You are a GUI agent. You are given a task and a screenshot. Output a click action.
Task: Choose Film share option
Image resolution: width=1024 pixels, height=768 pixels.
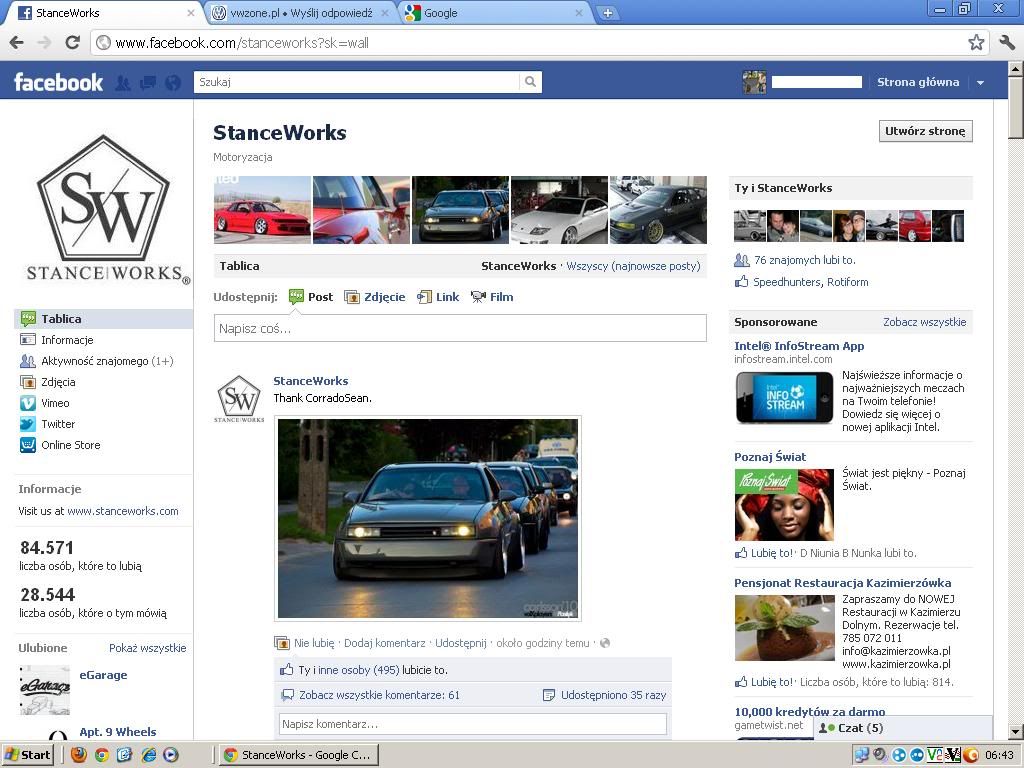click(492, 296)
